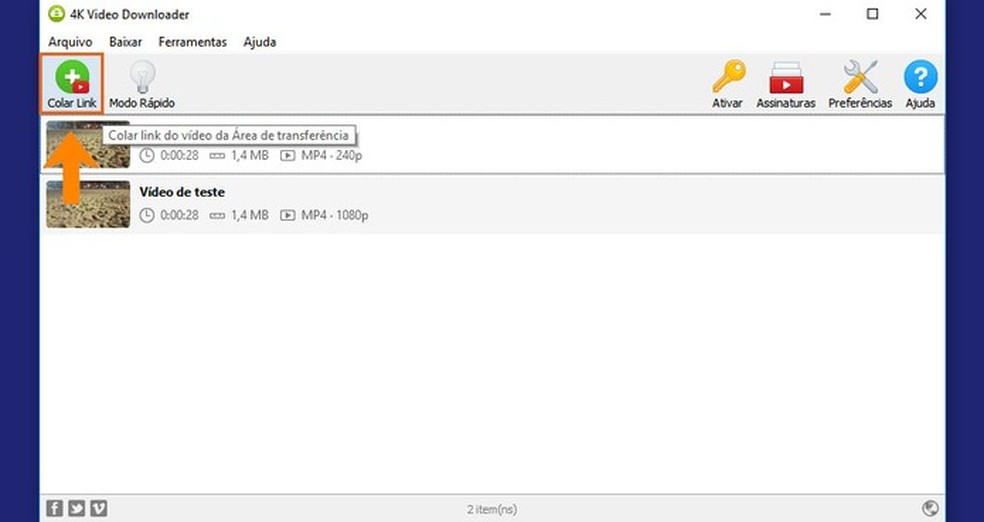Open the Arquivo menu

pyautogui.click(x=70, y=42)
